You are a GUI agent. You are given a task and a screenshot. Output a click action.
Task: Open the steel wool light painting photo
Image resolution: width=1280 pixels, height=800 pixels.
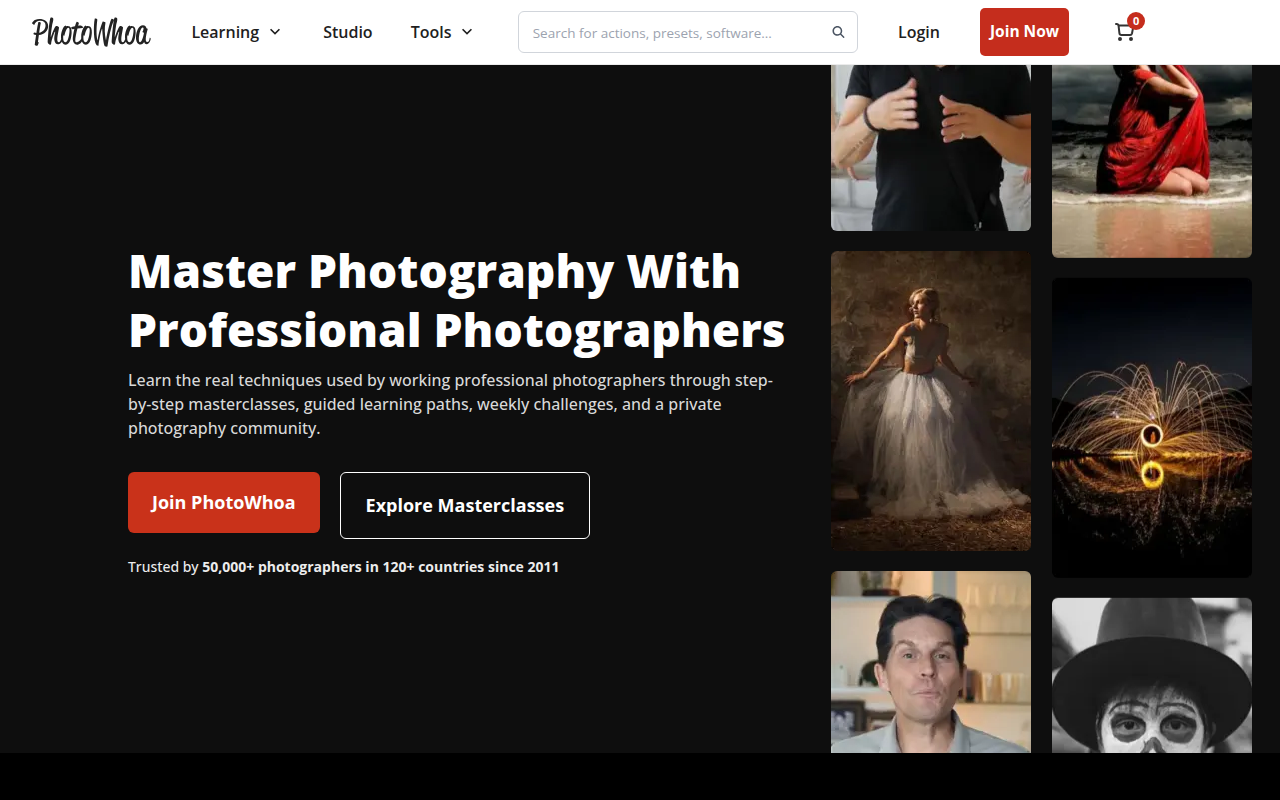click(1152, 428)
